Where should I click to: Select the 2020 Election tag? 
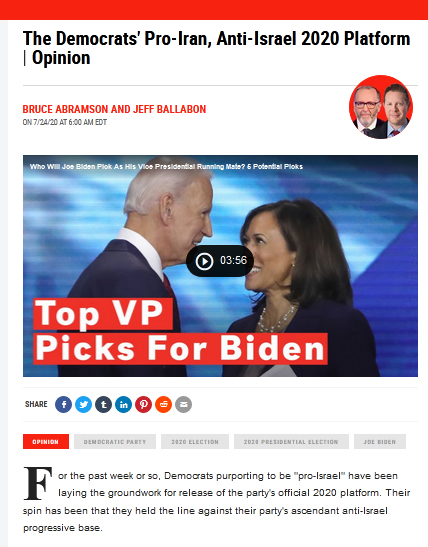tap(195, 442)
